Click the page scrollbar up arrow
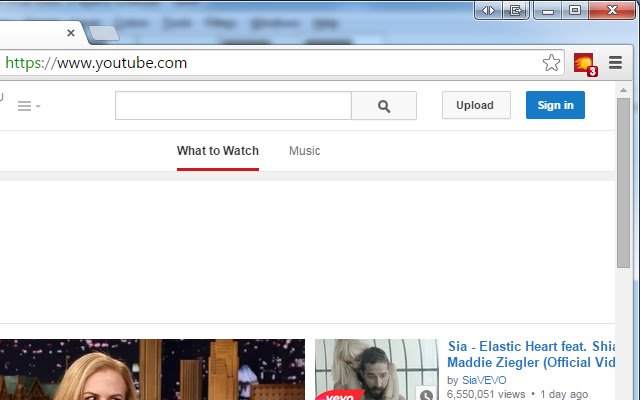Screen dimensions: 640x400 click(623, 90)
